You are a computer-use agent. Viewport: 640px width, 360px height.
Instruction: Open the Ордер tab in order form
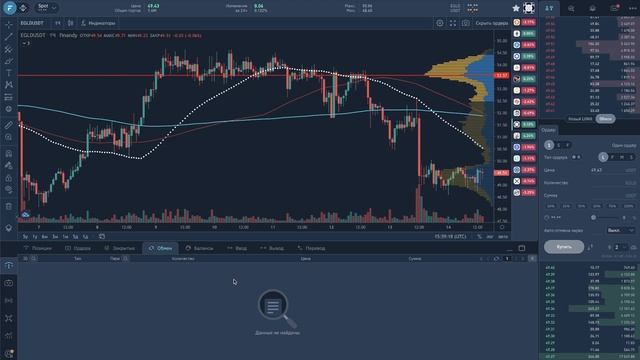(x=548, y=130)
